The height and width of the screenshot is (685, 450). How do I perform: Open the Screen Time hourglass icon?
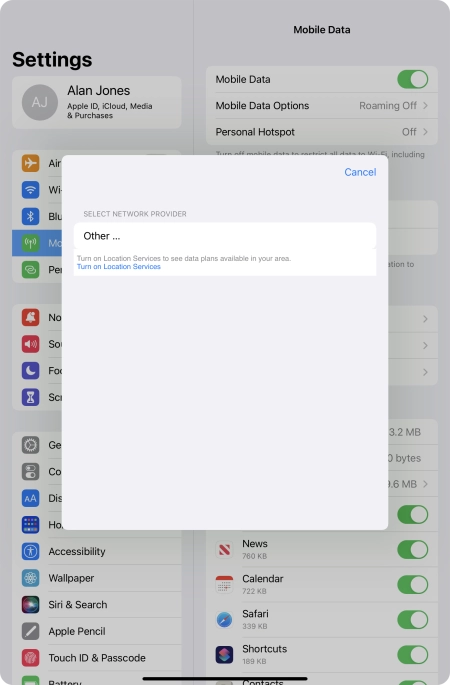point(31,397)
